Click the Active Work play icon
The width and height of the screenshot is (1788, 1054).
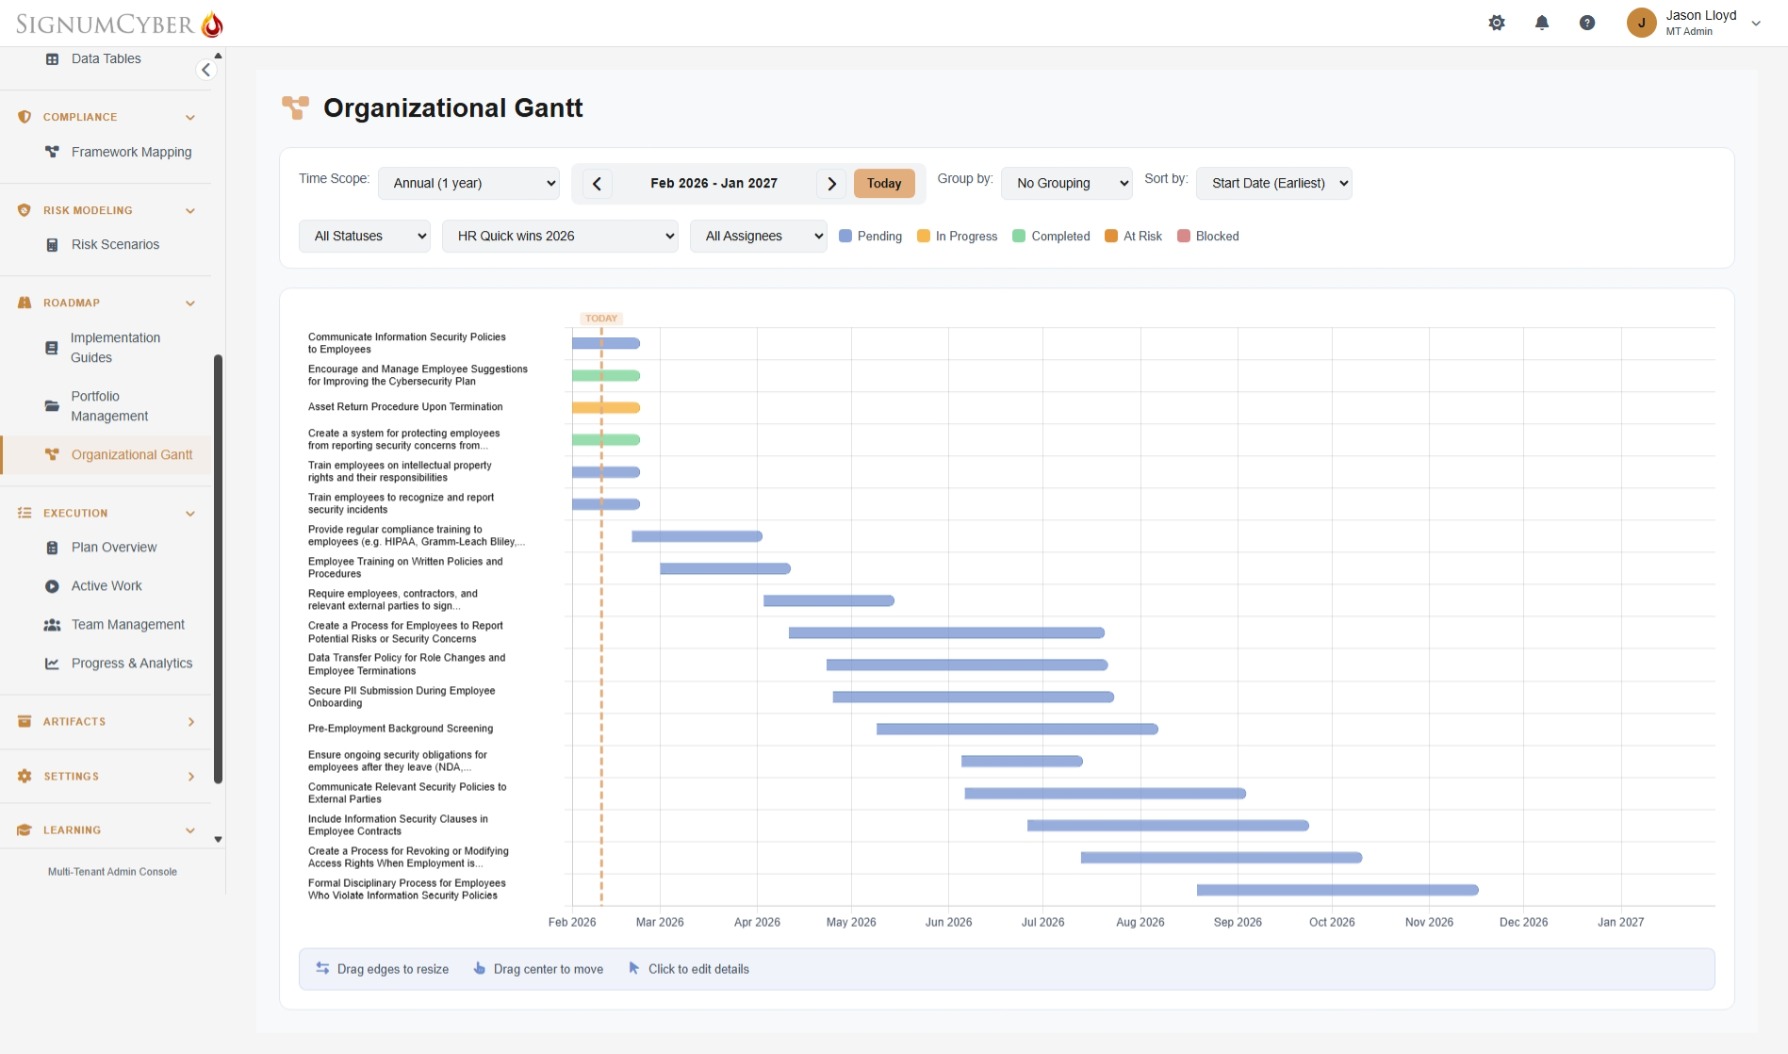pos(51,586)
